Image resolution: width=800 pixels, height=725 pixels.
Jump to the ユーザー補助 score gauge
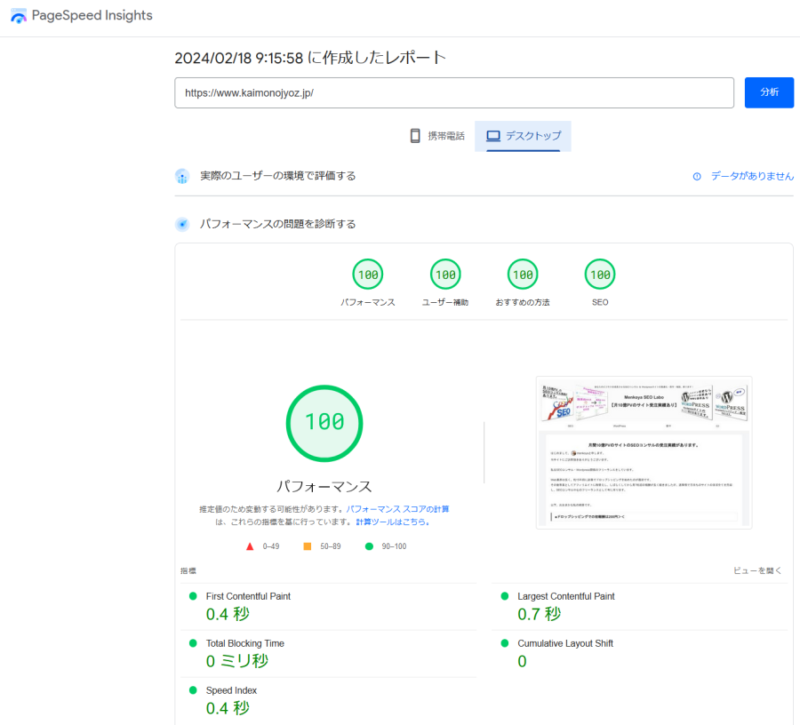click(445, 274)
